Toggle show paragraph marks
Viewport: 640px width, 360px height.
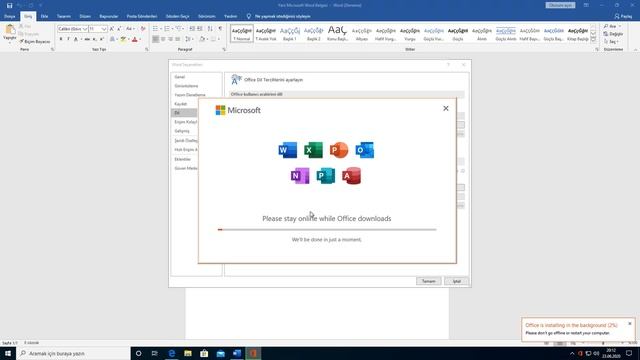tap(220, 29)
